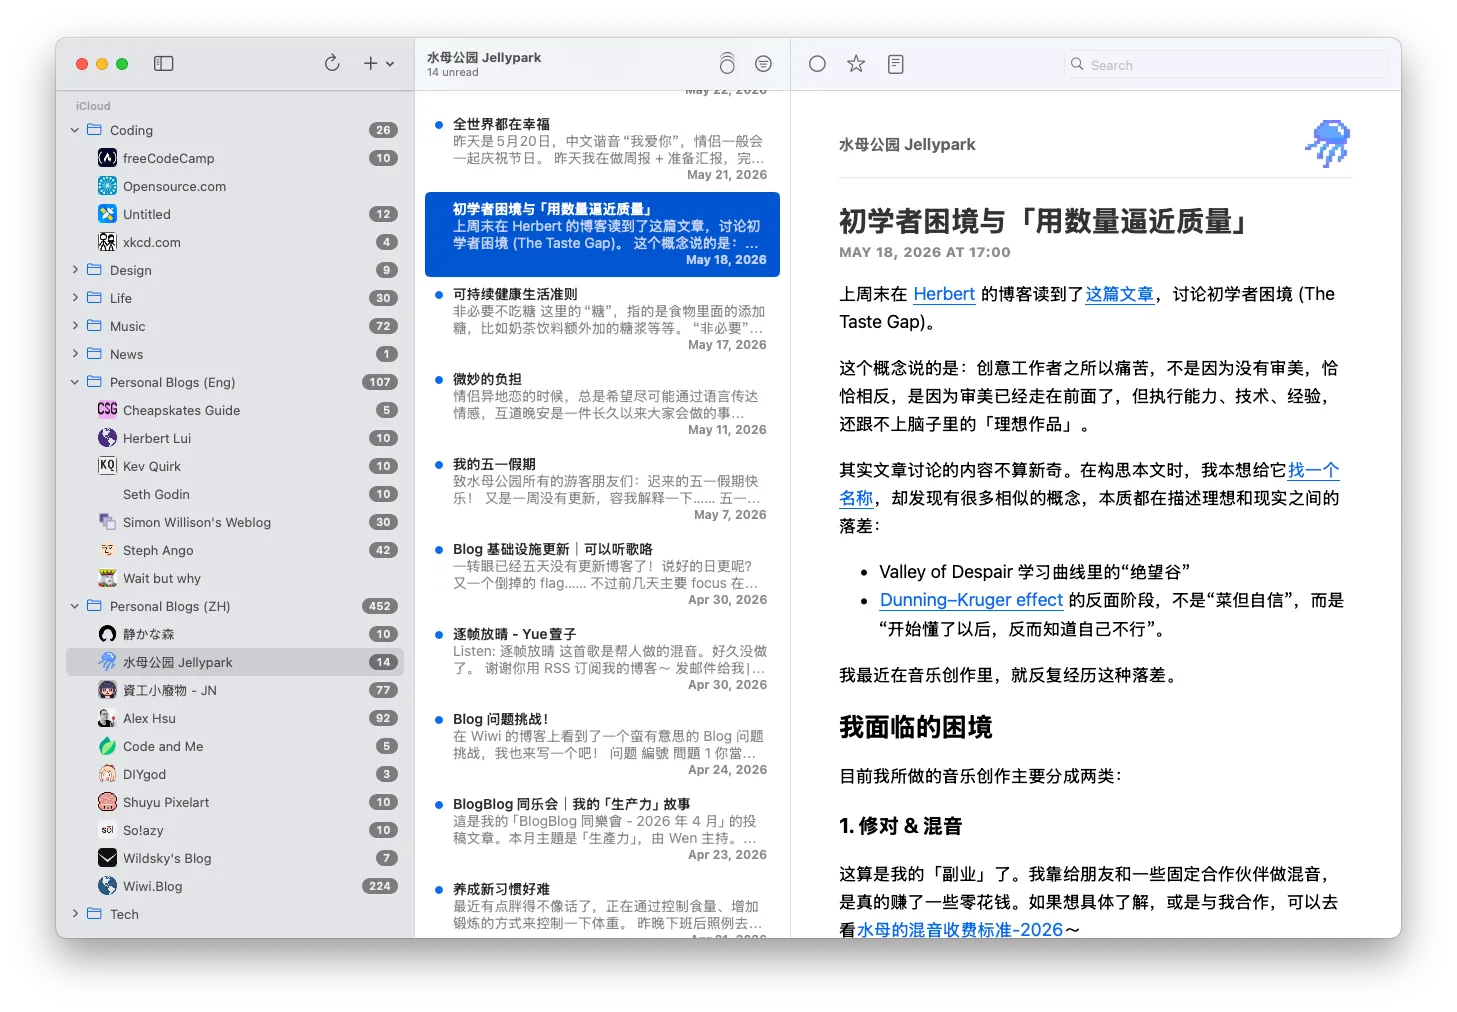
Task: Open 逐帧放晴 - Yue萱子 article
Action: (602, 659)
